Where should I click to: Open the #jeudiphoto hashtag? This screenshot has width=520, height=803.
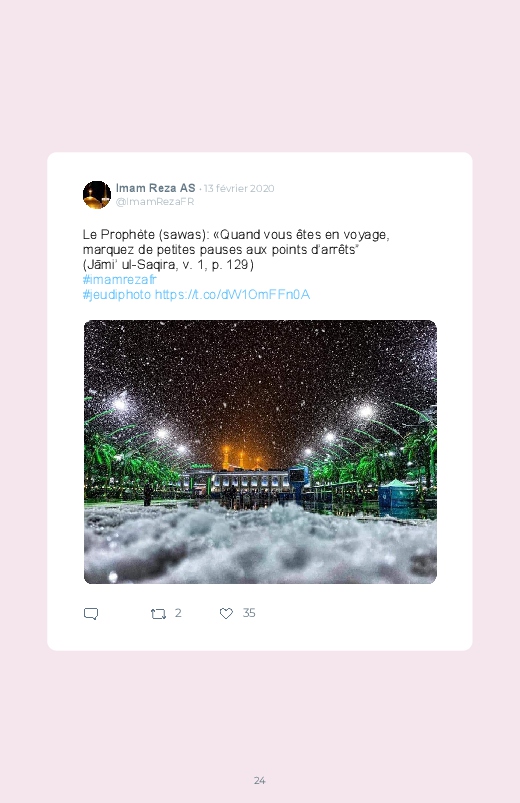point(117,294)
